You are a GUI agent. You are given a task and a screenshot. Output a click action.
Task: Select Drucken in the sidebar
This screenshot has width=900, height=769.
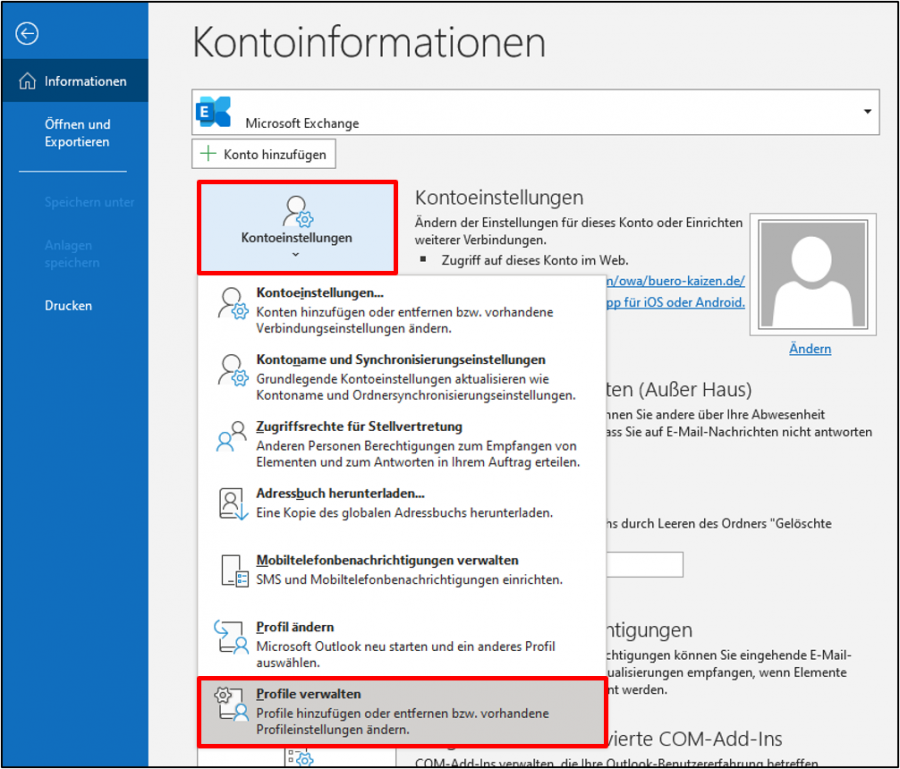point(68,306)
